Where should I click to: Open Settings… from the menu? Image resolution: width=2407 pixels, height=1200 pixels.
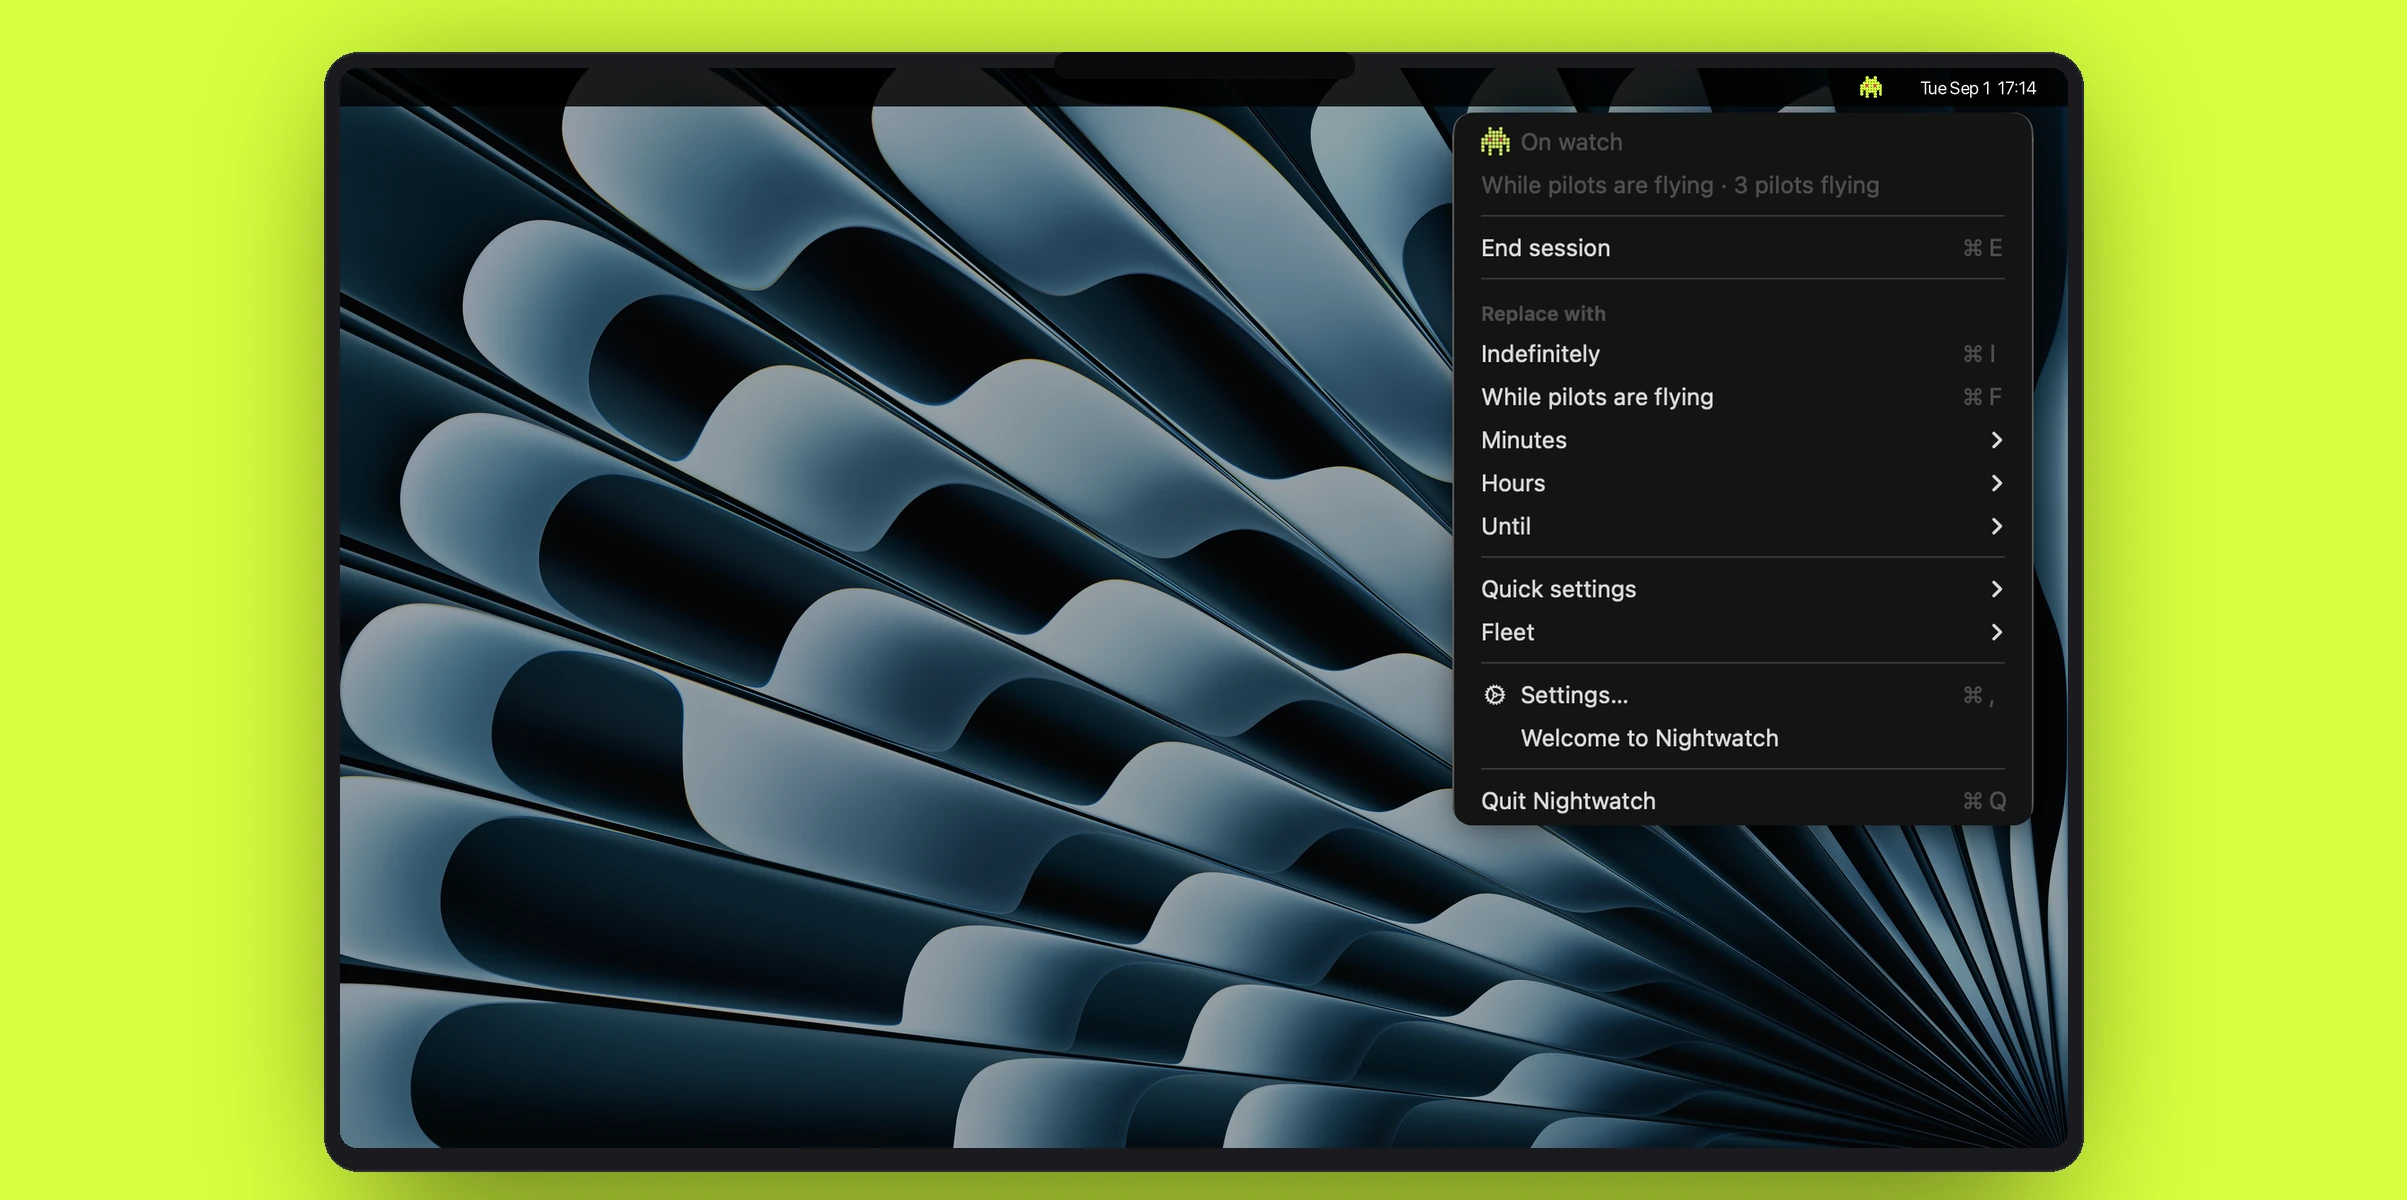tap(1742, 695)
